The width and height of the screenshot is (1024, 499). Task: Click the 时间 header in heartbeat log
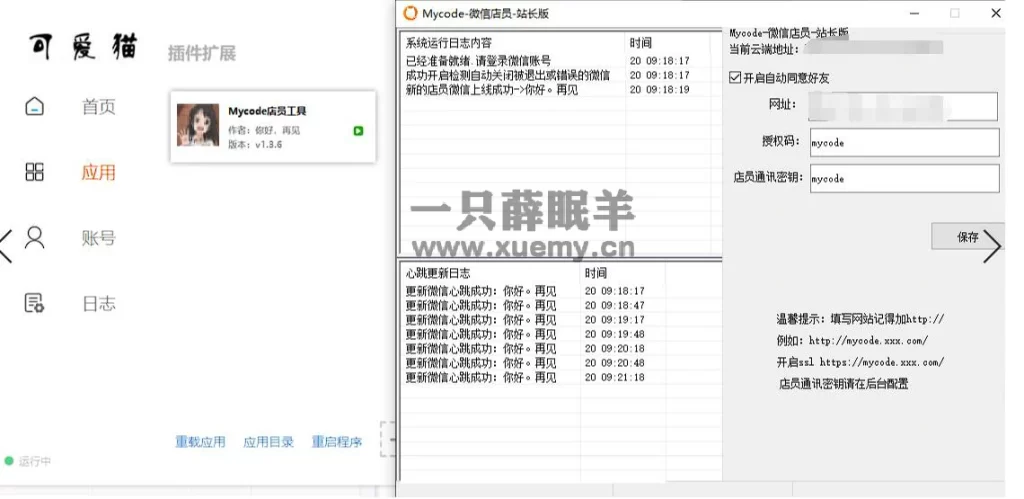[x=596, y=272]
